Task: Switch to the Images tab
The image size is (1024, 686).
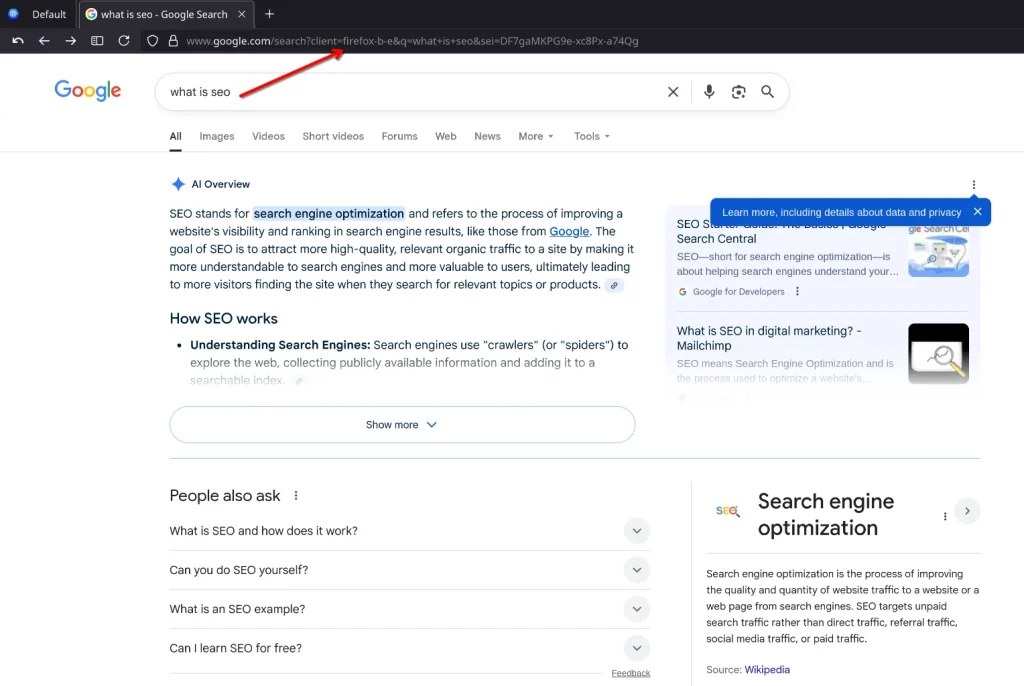Action: coord(217,137)
